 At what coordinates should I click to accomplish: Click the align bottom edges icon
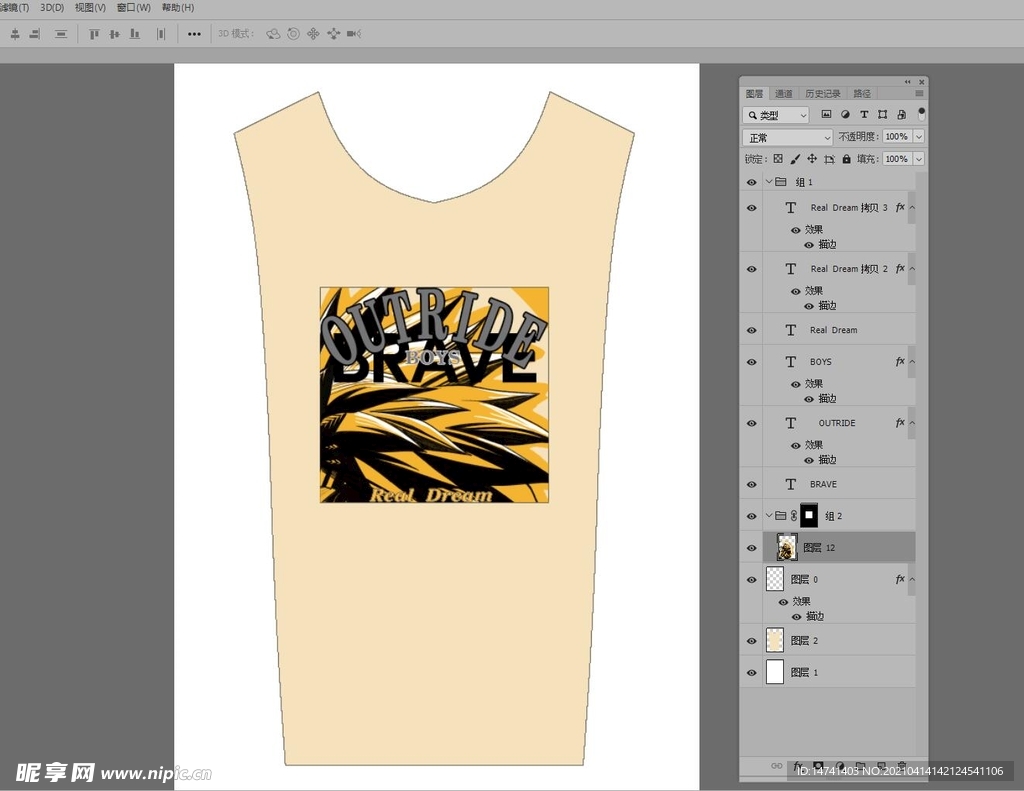(135, 34)
